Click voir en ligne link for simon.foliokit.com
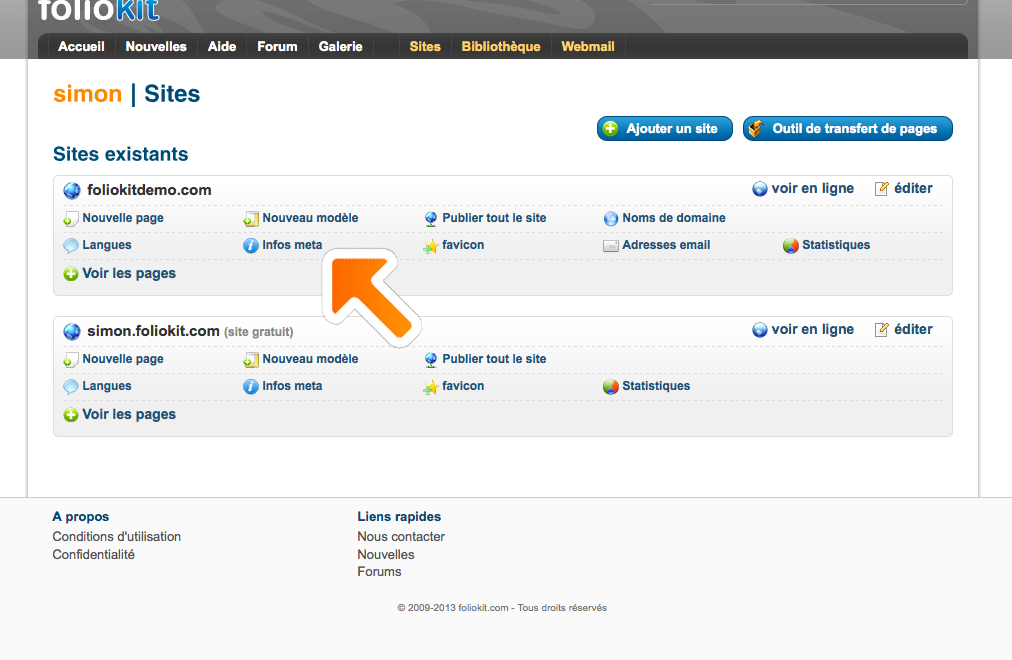 813,329
